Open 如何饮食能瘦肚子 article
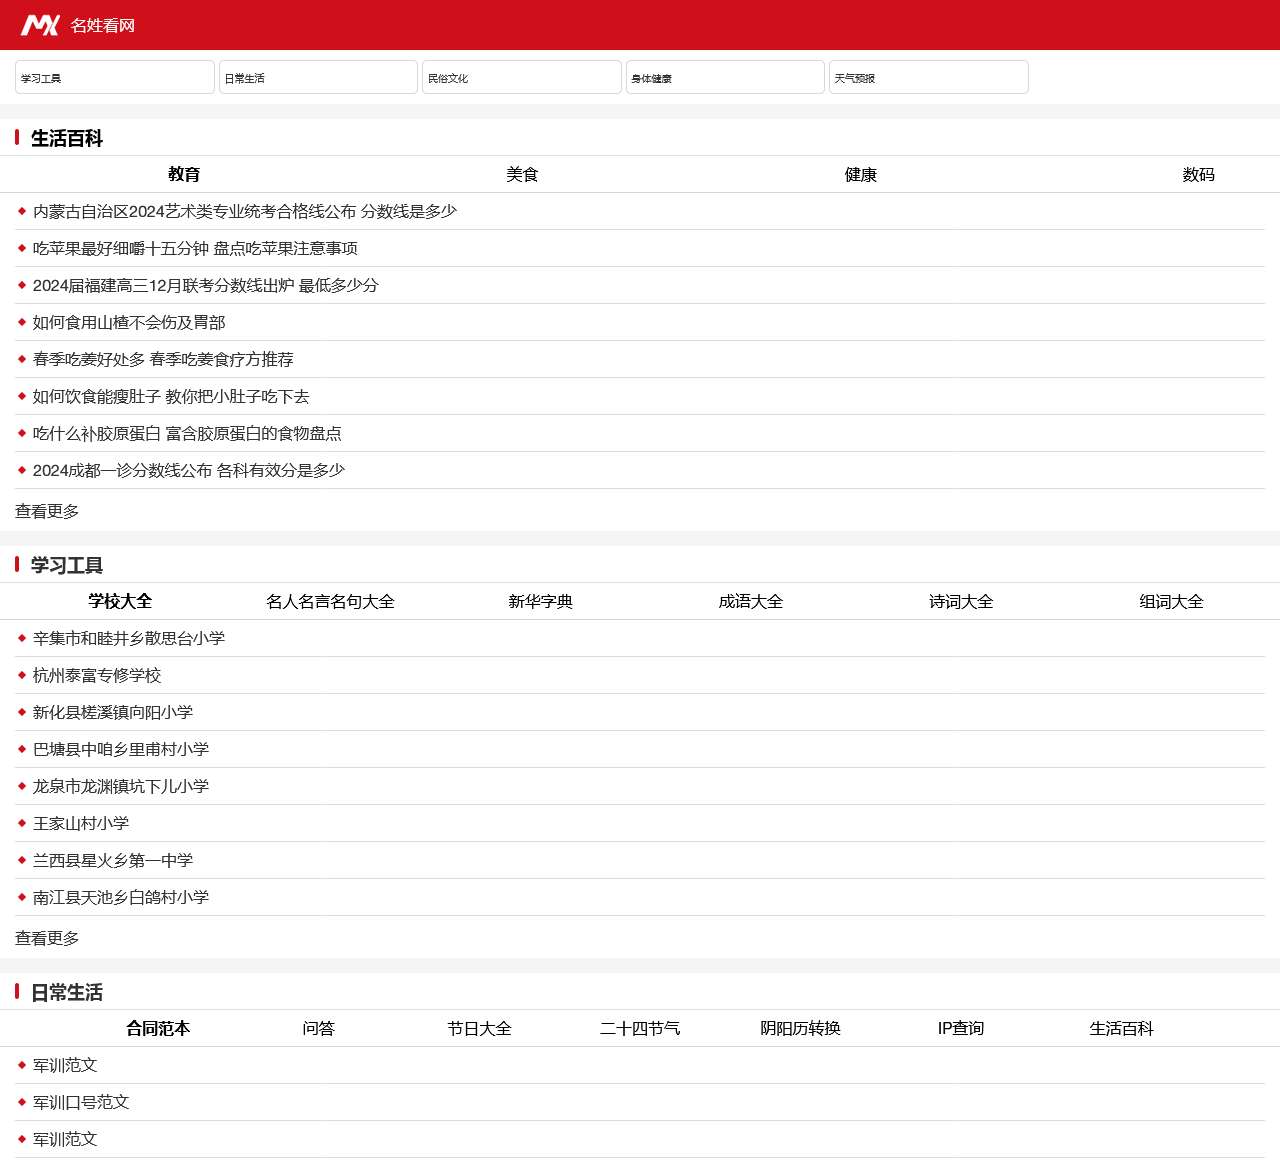The image size is (1280, 1167). tap(171, 396)
